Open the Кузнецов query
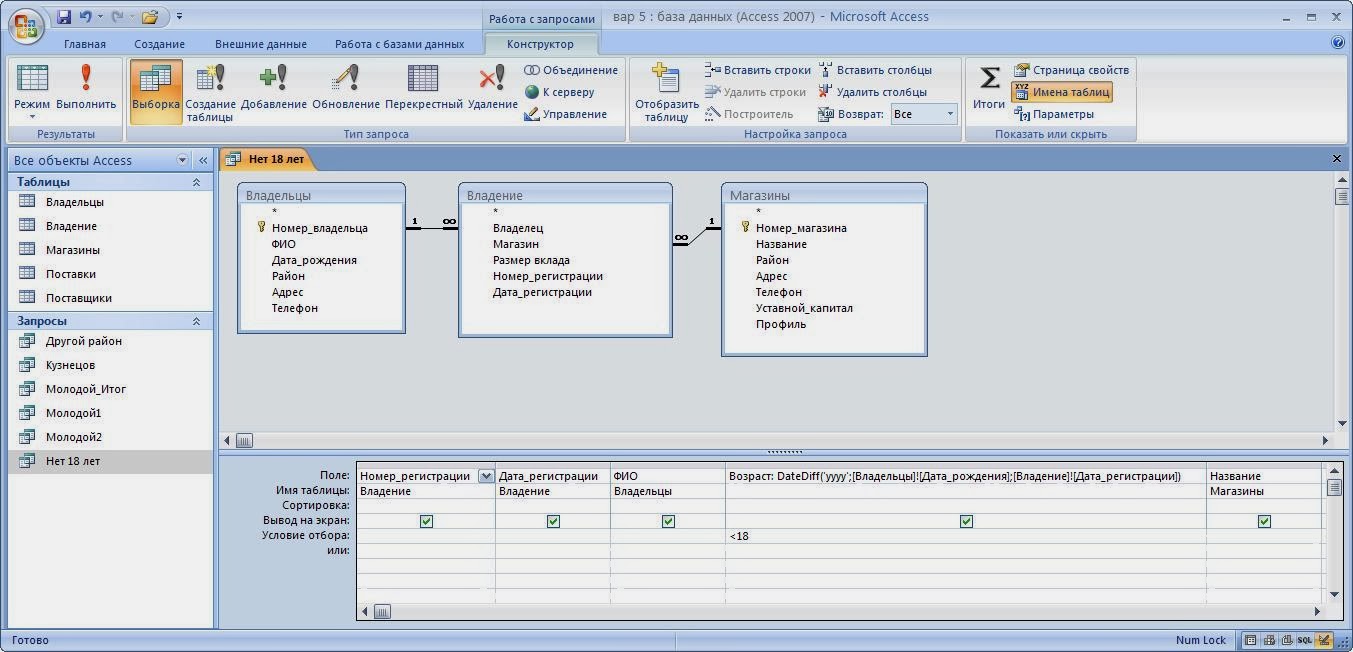The height and width of the screenshot is (652, 1353). tap(70, 365)
